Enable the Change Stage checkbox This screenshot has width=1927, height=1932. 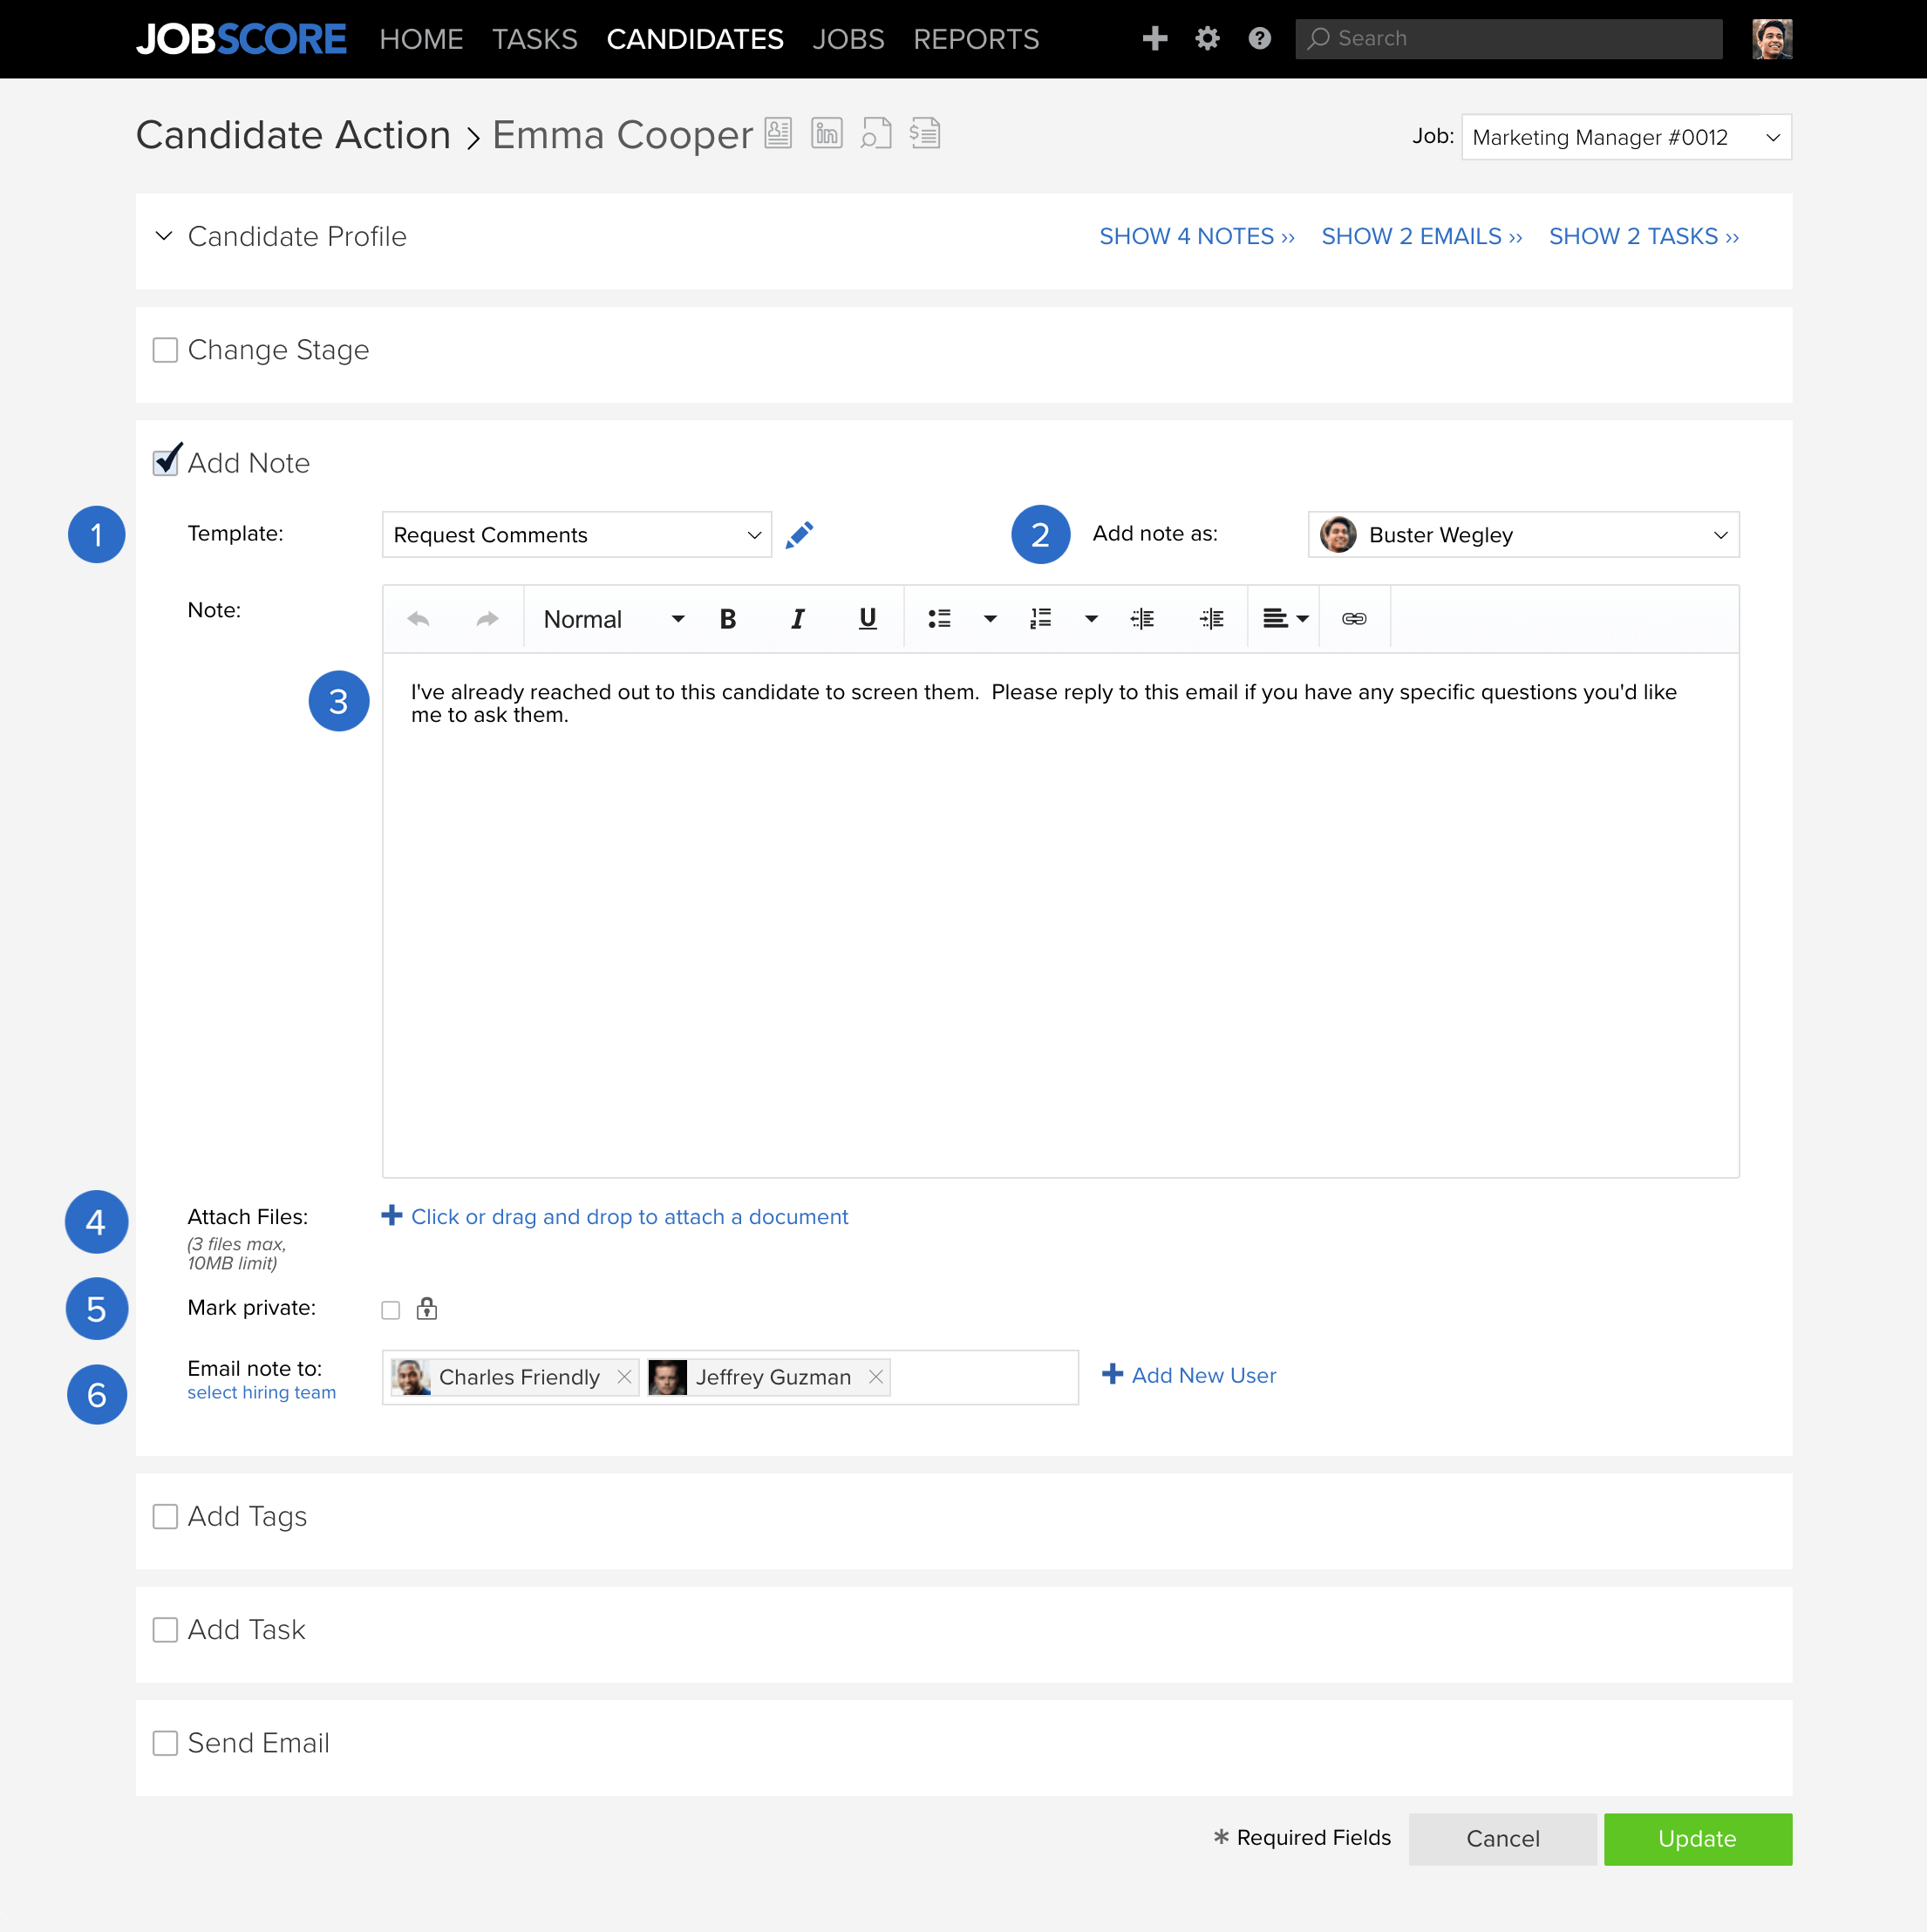tap(165, 350)
